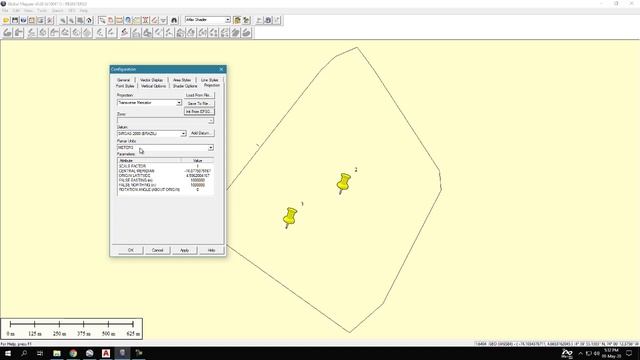The height and width of the screenshot is (360, 640).
Task: Switch to the General tab
Action: [123, 80]
